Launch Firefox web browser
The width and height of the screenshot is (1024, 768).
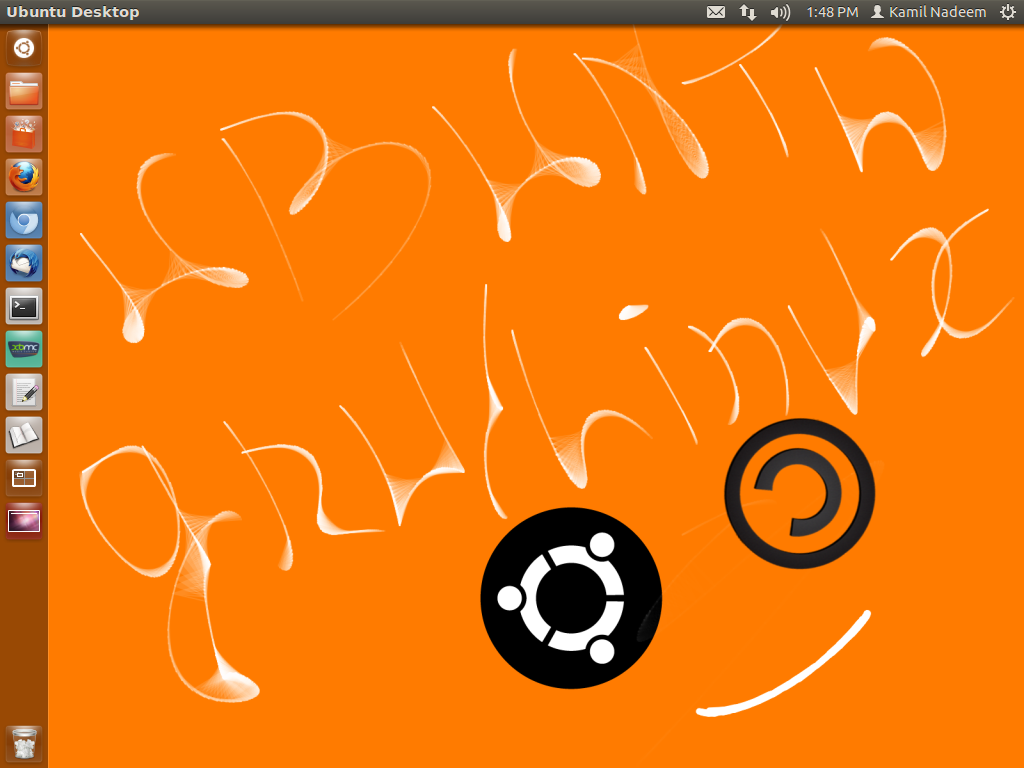click(24, 177)
